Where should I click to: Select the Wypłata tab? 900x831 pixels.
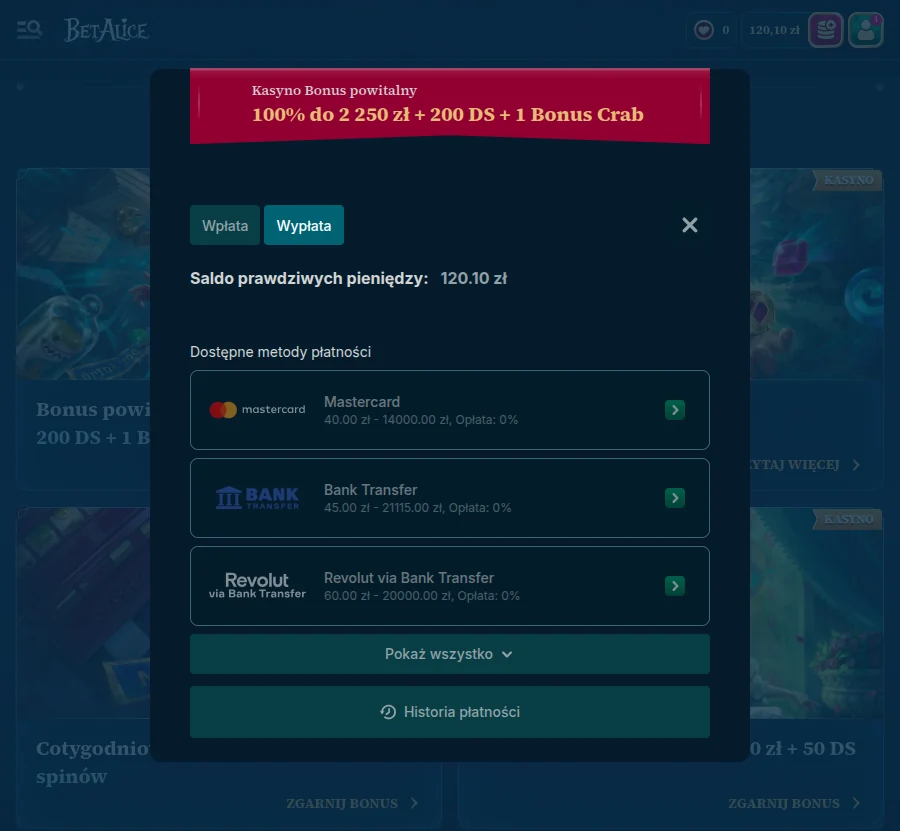pos(303,225)
